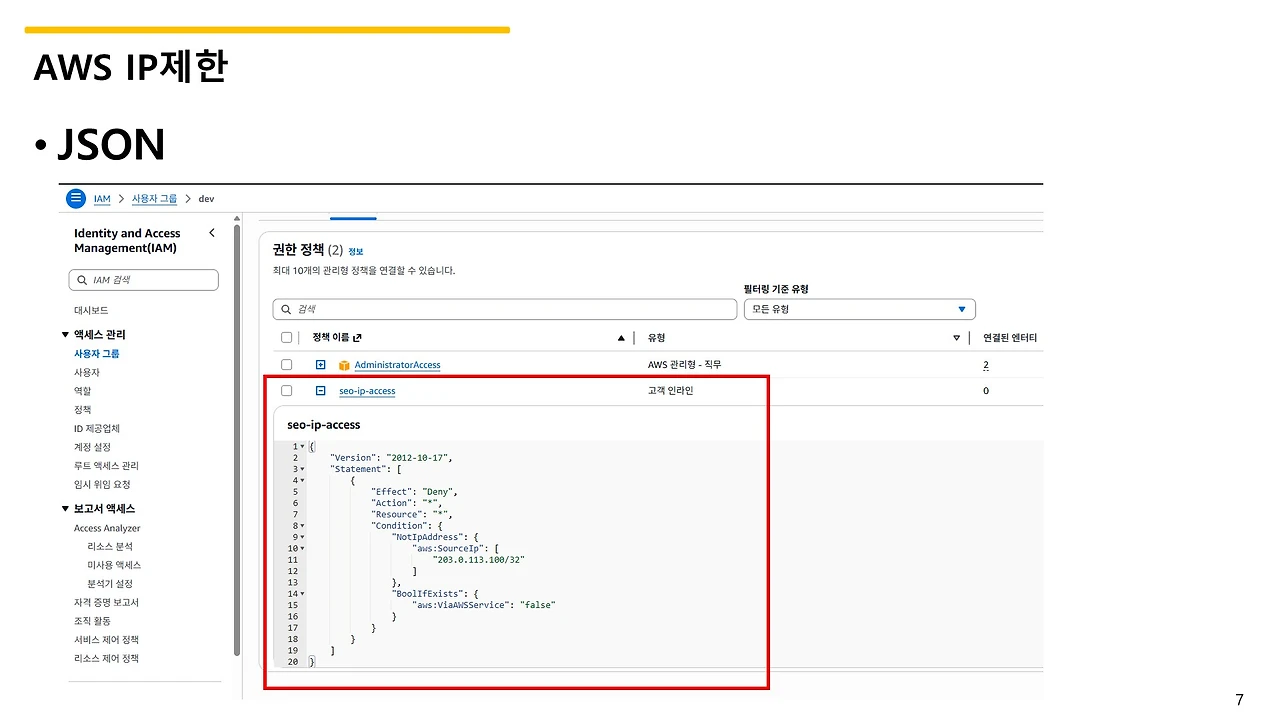Open 분석기 설정 under Access Analyzer
This screenshot has height=720, width=1280.
coord(110,584)
